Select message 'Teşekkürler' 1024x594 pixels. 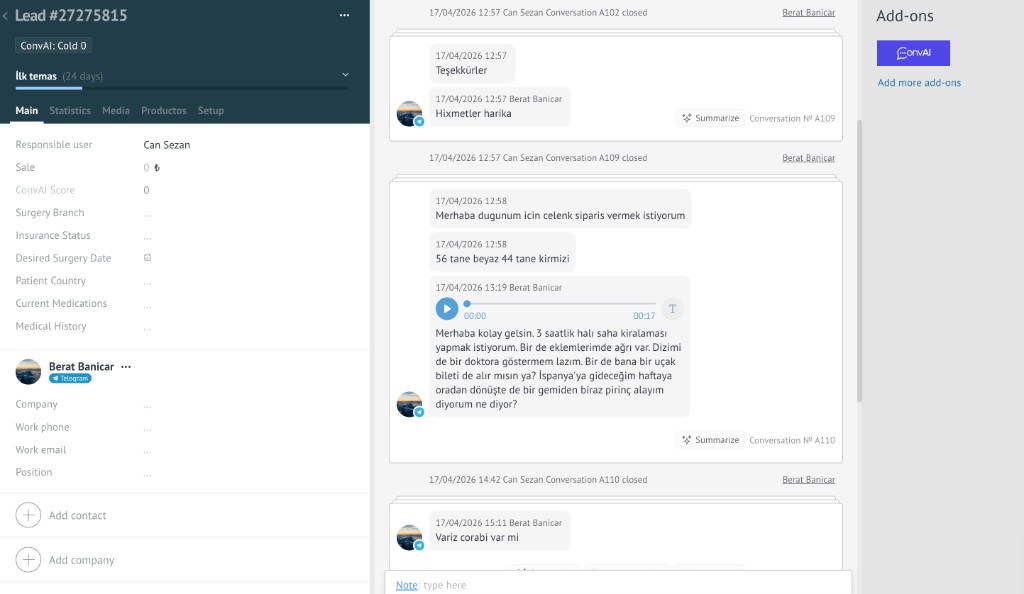pyautogui.click(x=472, y=63)
